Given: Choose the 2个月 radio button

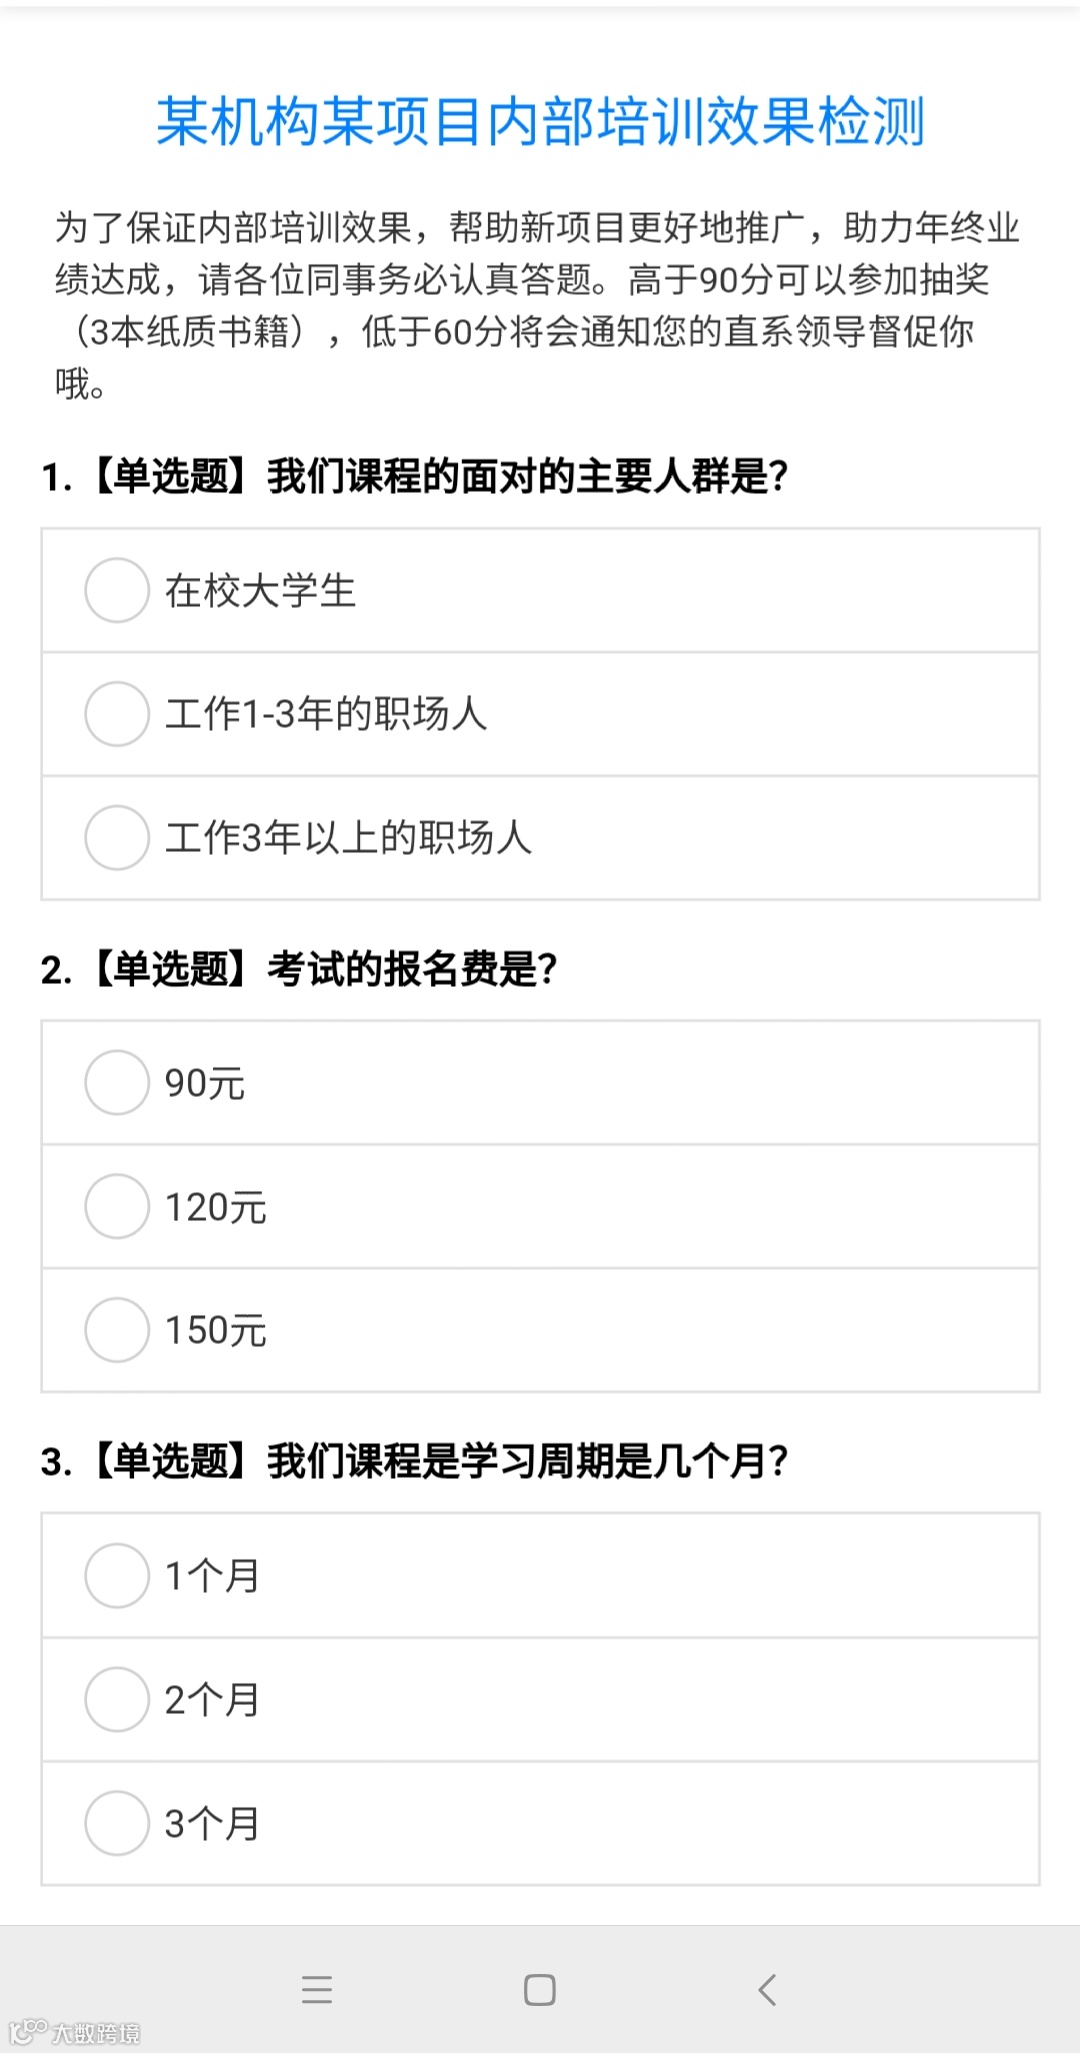Looking at the screenshot, I should coord(117,1699).
